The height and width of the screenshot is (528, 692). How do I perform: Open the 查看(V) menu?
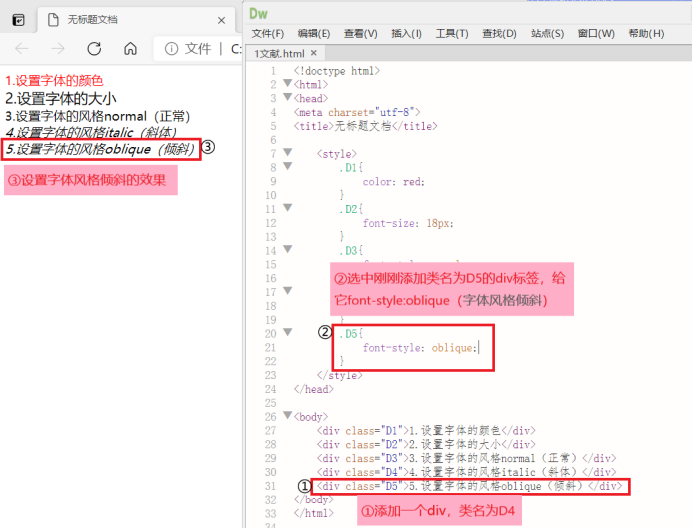pos(361,34)
